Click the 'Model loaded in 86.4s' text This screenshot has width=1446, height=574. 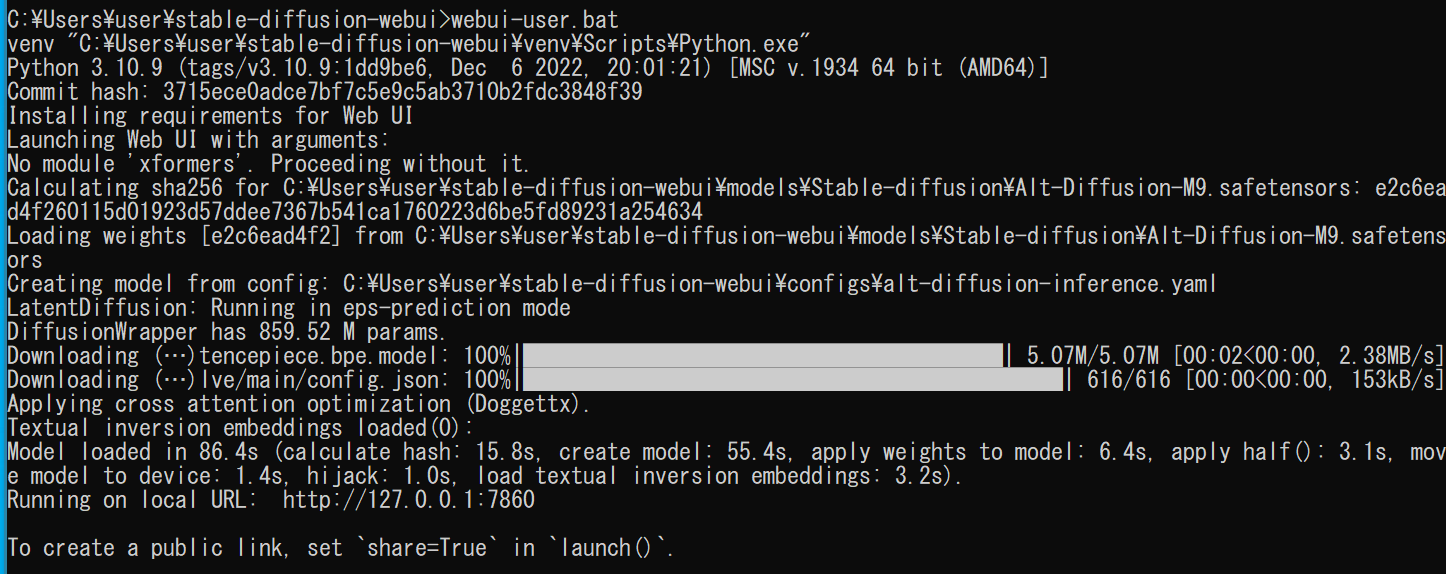pyautogui.click(x=135, y=451)
